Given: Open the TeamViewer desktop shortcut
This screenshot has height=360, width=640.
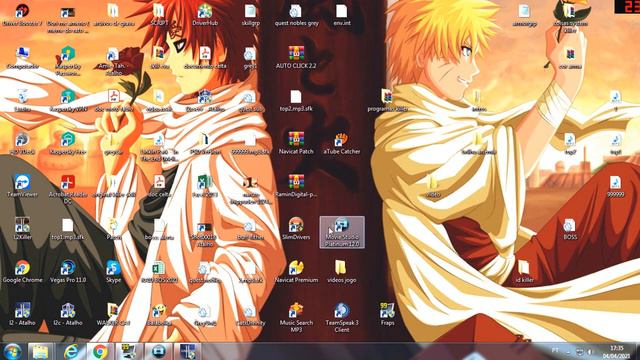Looking at the screenshot, I should (22, 186).
